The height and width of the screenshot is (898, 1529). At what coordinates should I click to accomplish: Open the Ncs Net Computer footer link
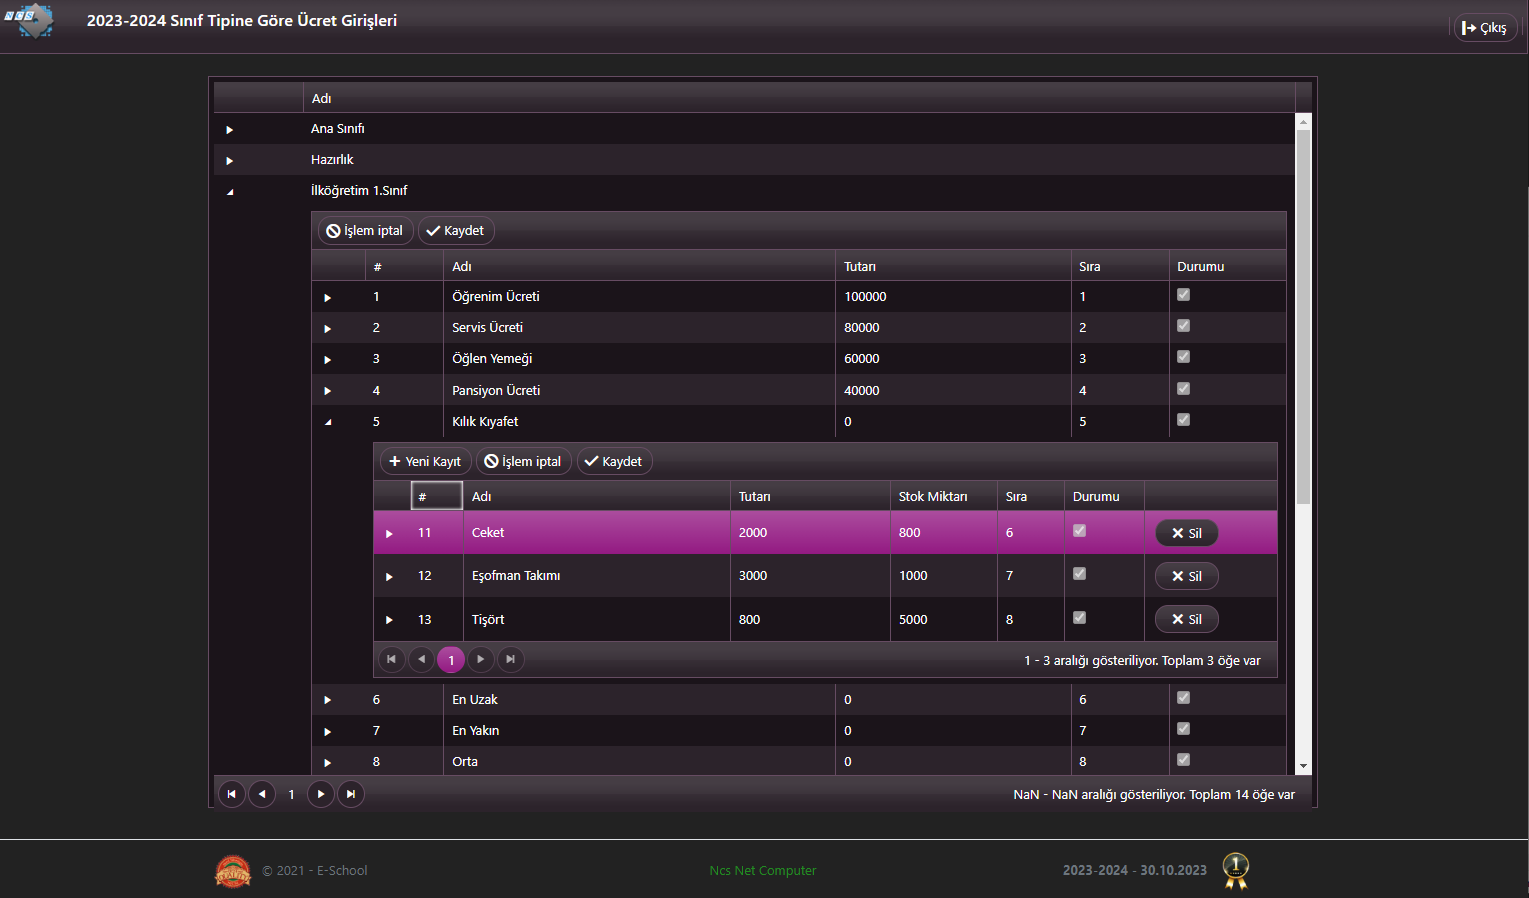point(762,871)
